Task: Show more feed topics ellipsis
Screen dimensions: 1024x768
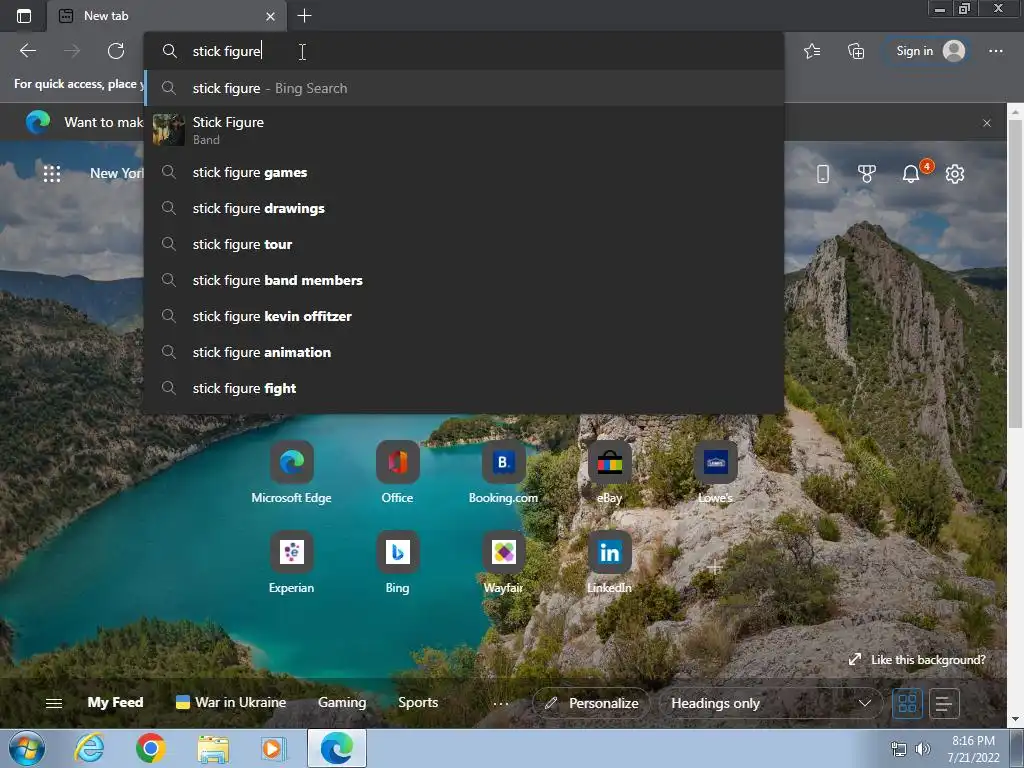Action: coord(501,704)
